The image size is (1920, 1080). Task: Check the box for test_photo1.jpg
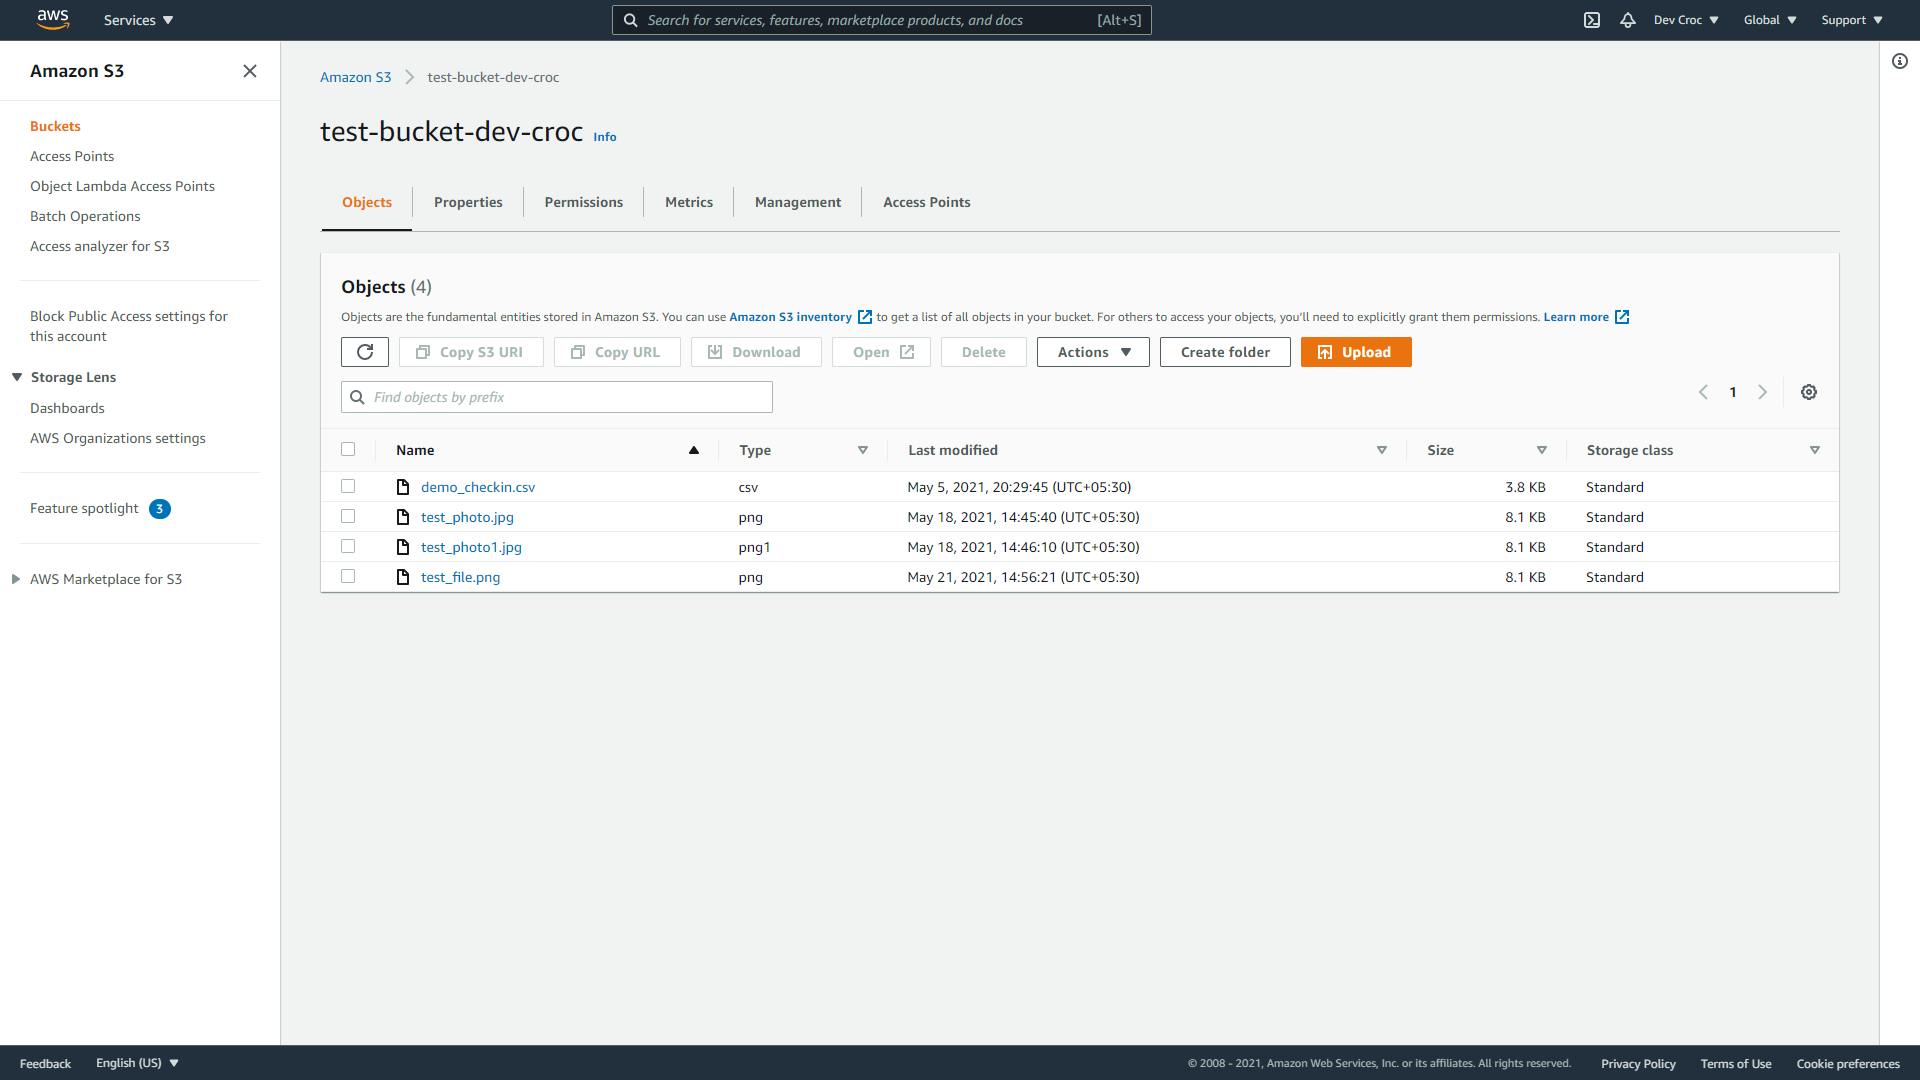point(348,546)
